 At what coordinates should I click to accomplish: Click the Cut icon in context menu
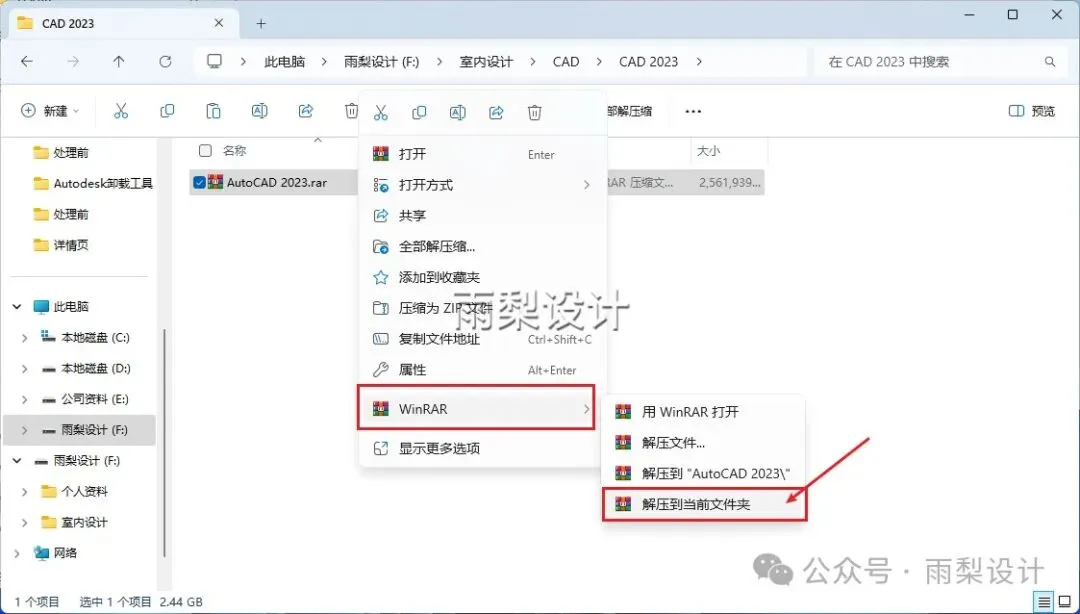click(x=381, y=113)
